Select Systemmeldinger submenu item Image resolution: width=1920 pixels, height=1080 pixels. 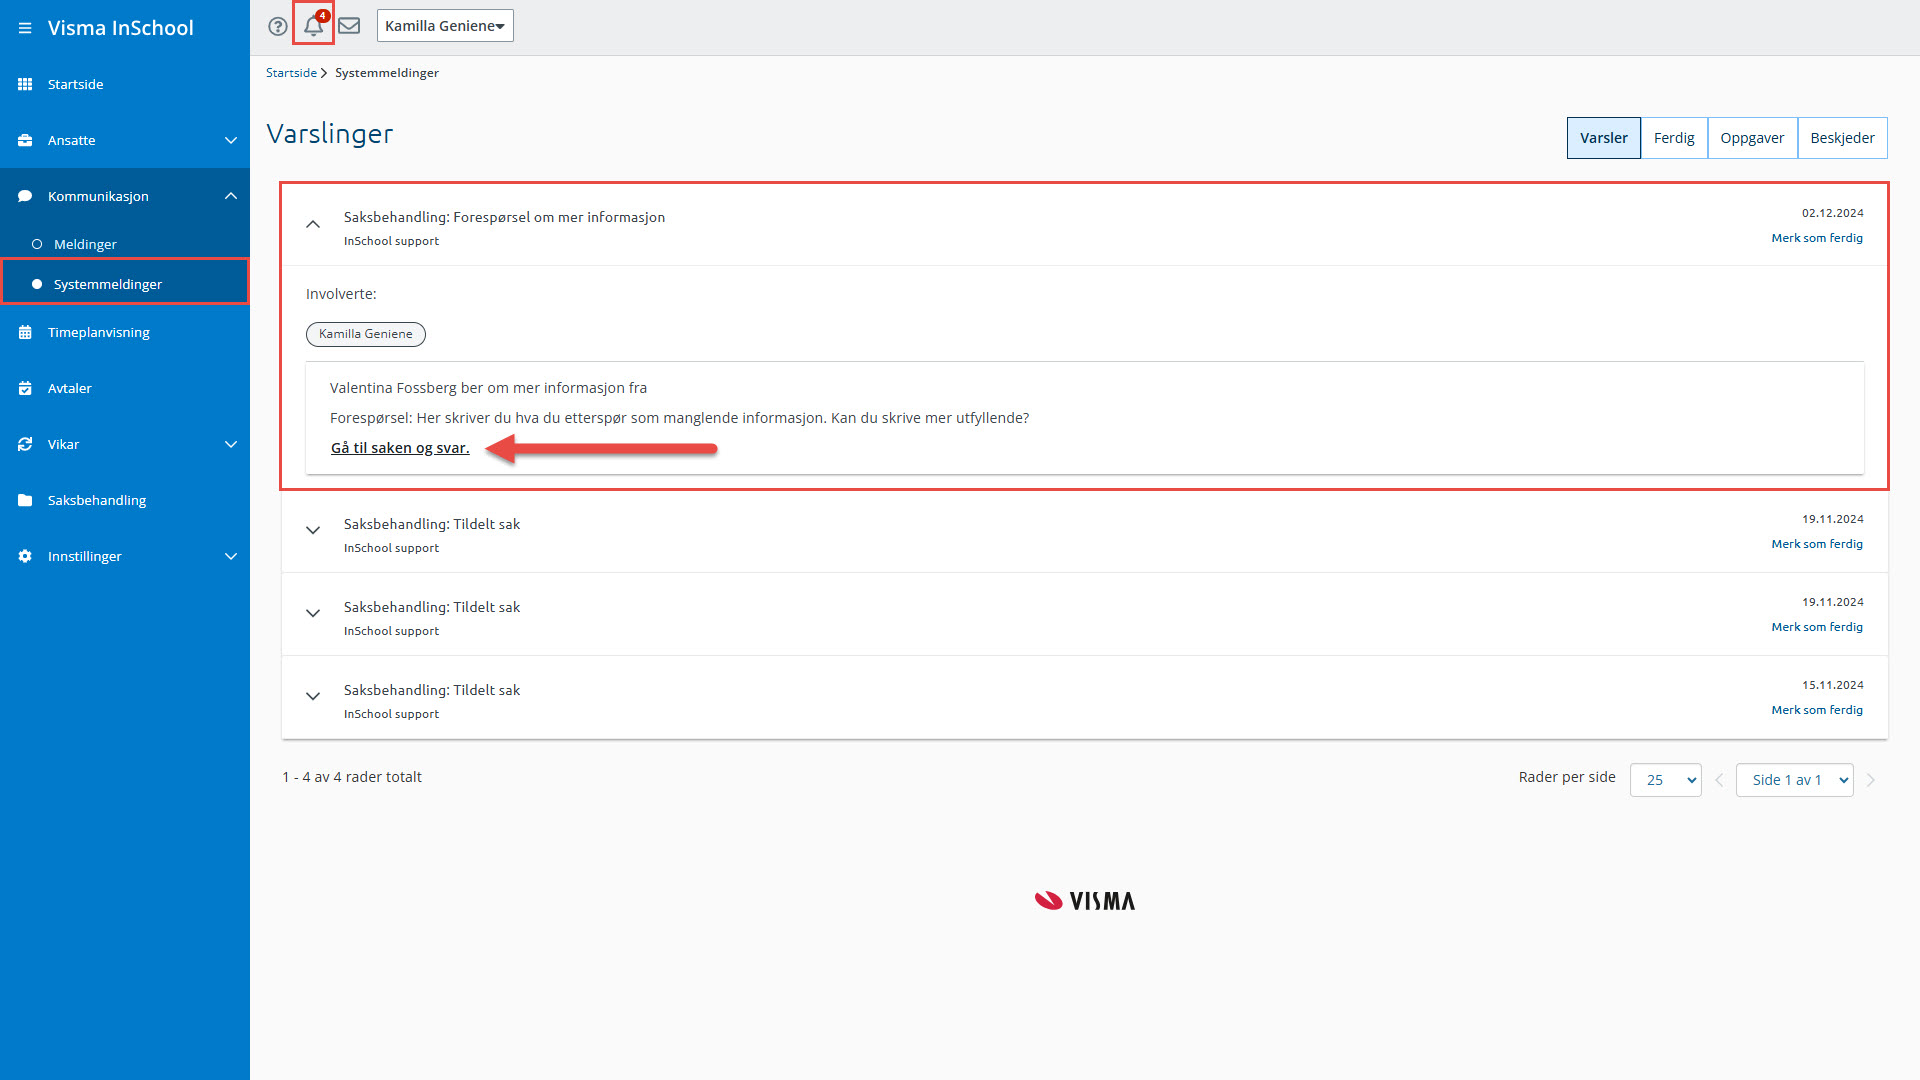(x=107, y=284)
